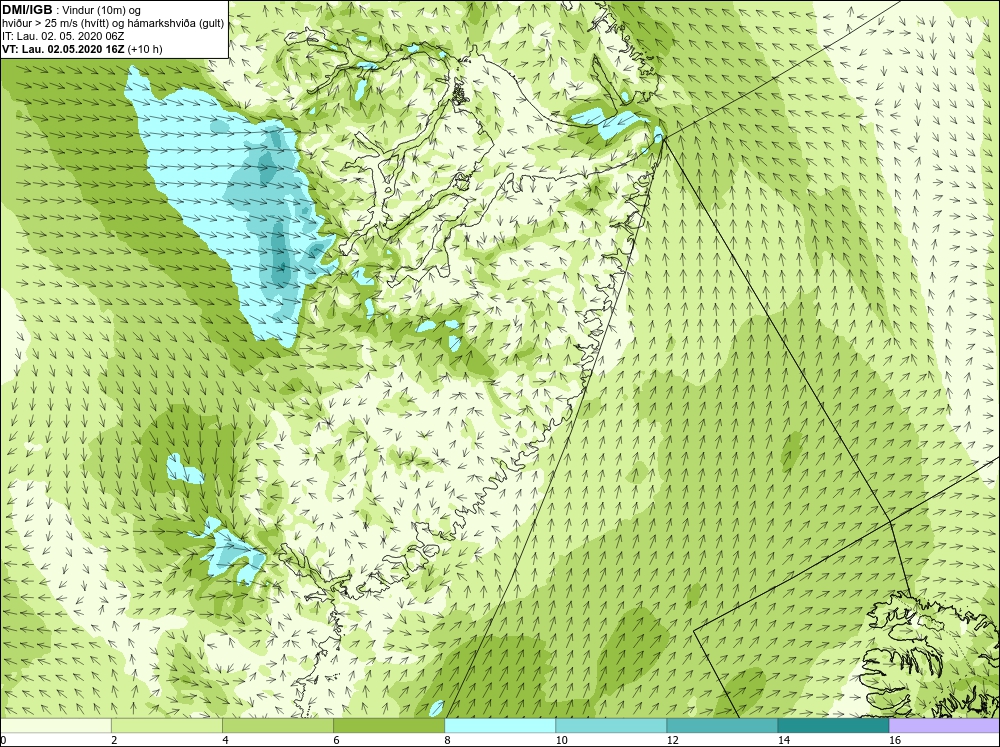Click the 'IT: Lau. 02. 05. 2020 06Z' line
Screen dimensions: 1000x747
(x=63, y=36)
